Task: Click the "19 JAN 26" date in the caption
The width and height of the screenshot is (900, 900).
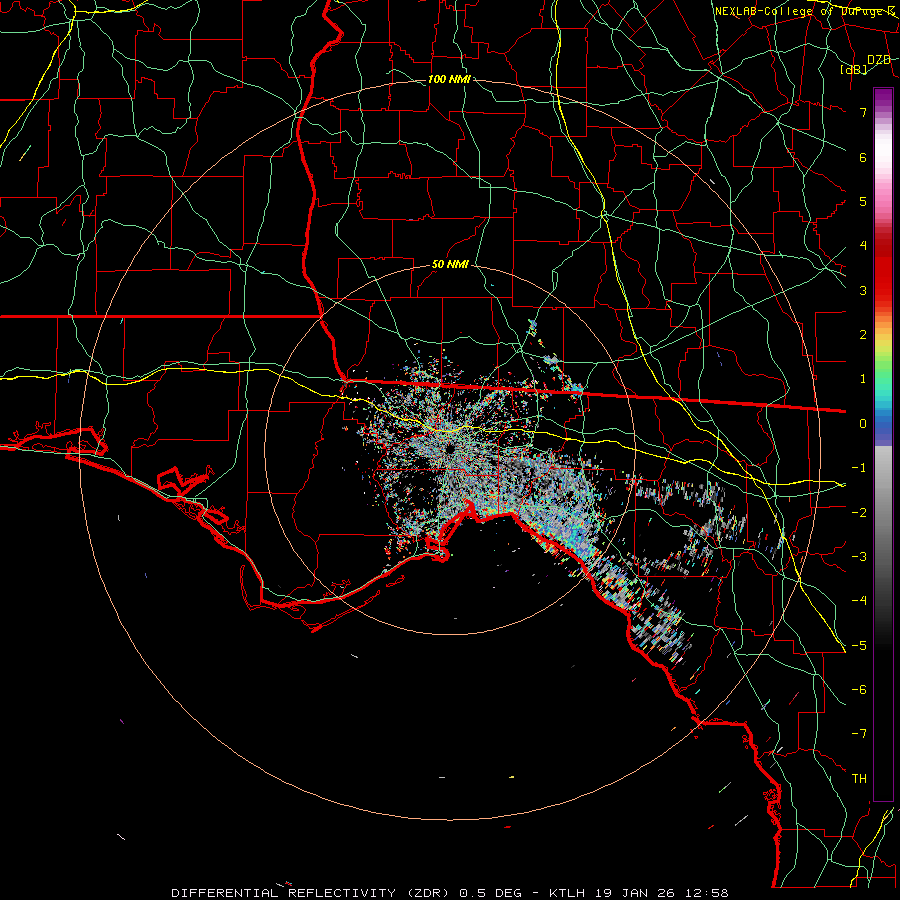Action: click(x=635, y=893)
